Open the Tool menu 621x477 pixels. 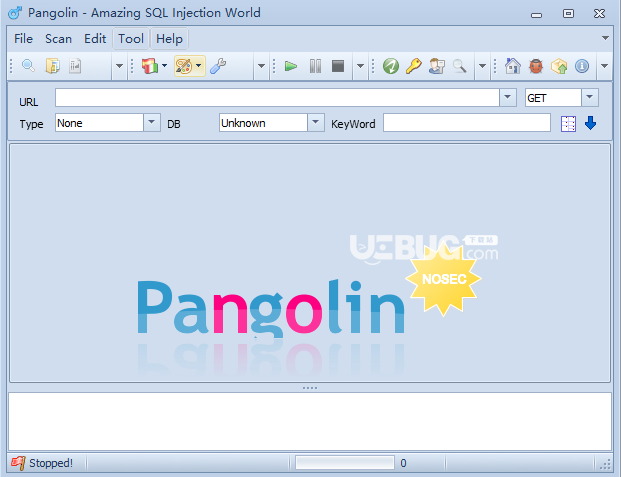(131, 39)
